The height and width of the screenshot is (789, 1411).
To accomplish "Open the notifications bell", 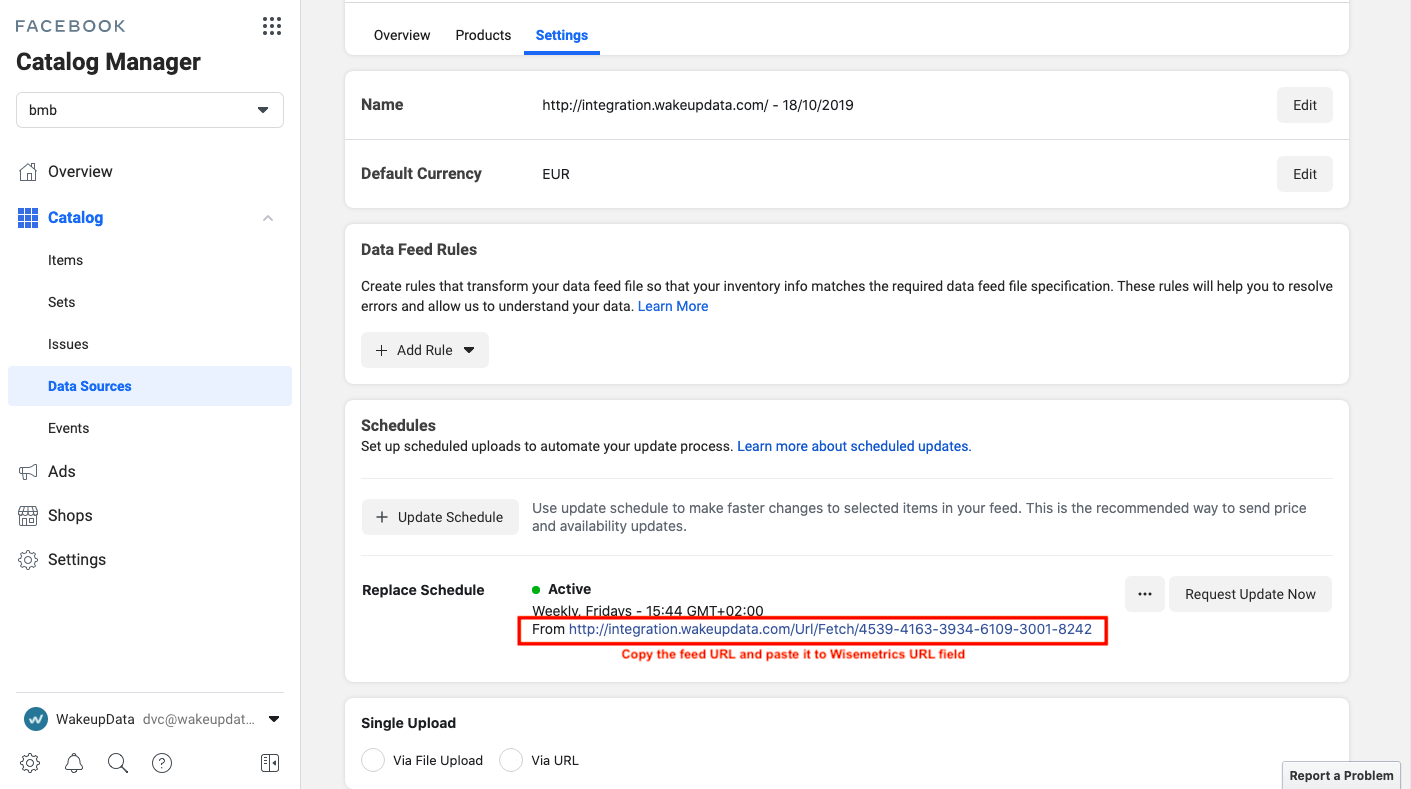I will click(x=74, y=763).
